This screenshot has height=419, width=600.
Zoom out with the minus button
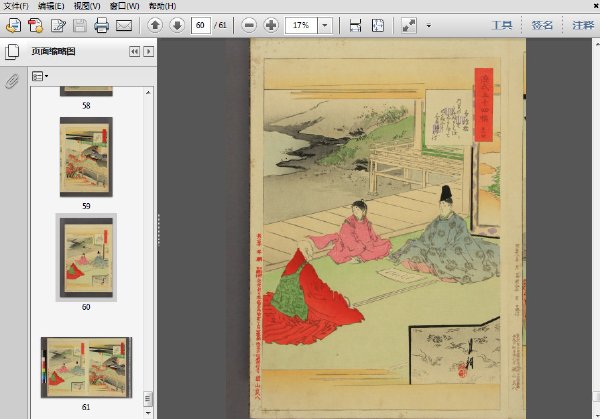tap(249, 25)
